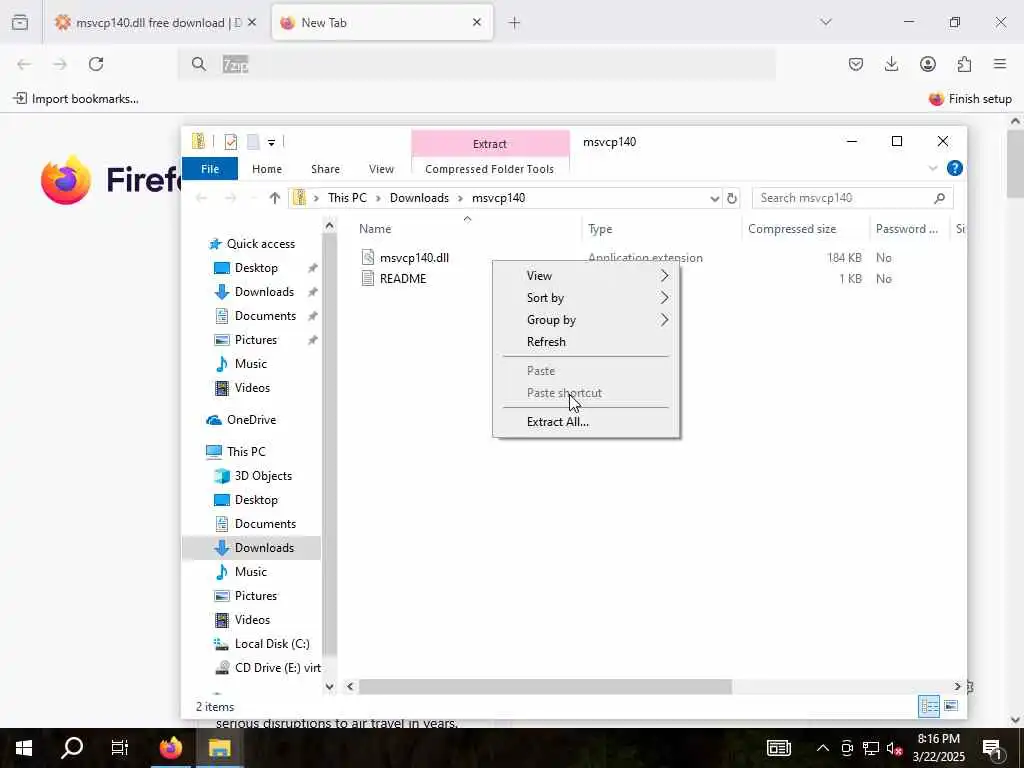Image resolution: width=1024 pixels, height=768 pixels.
Task: Click the Save to Pocket icon
Action: [856, 64]
